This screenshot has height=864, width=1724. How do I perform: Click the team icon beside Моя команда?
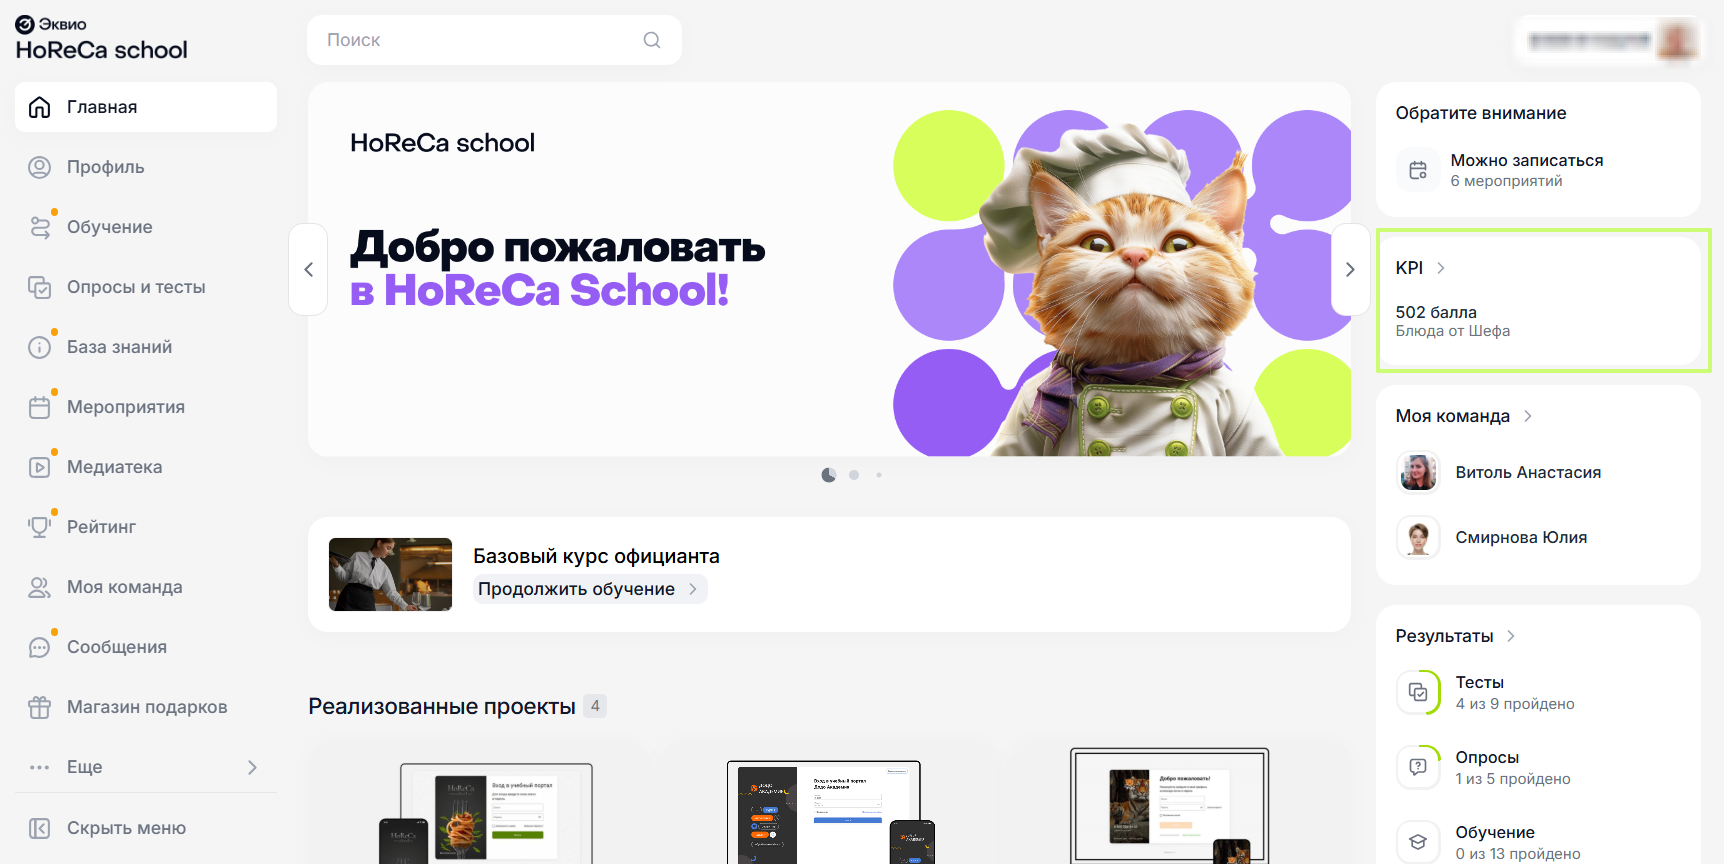(x=39, y=587)
